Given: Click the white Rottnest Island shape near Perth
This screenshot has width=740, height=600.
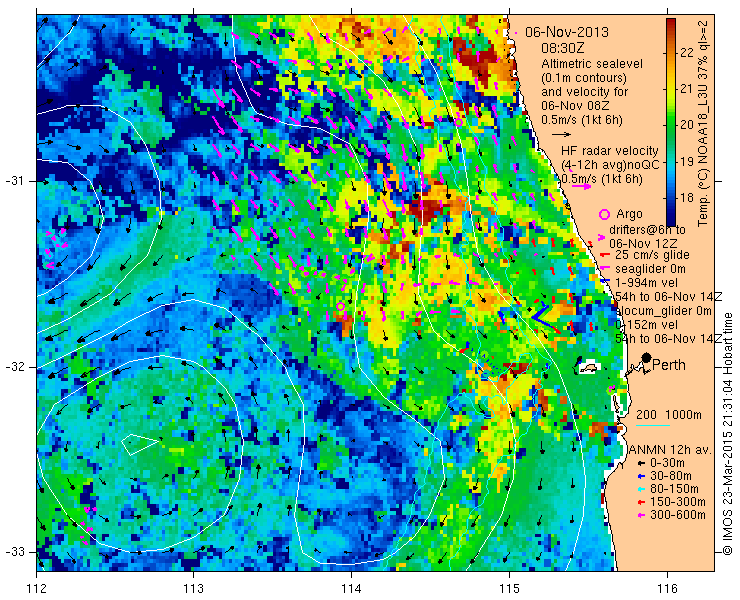Looking at the screenshot, I should click(x=589, y=367).
